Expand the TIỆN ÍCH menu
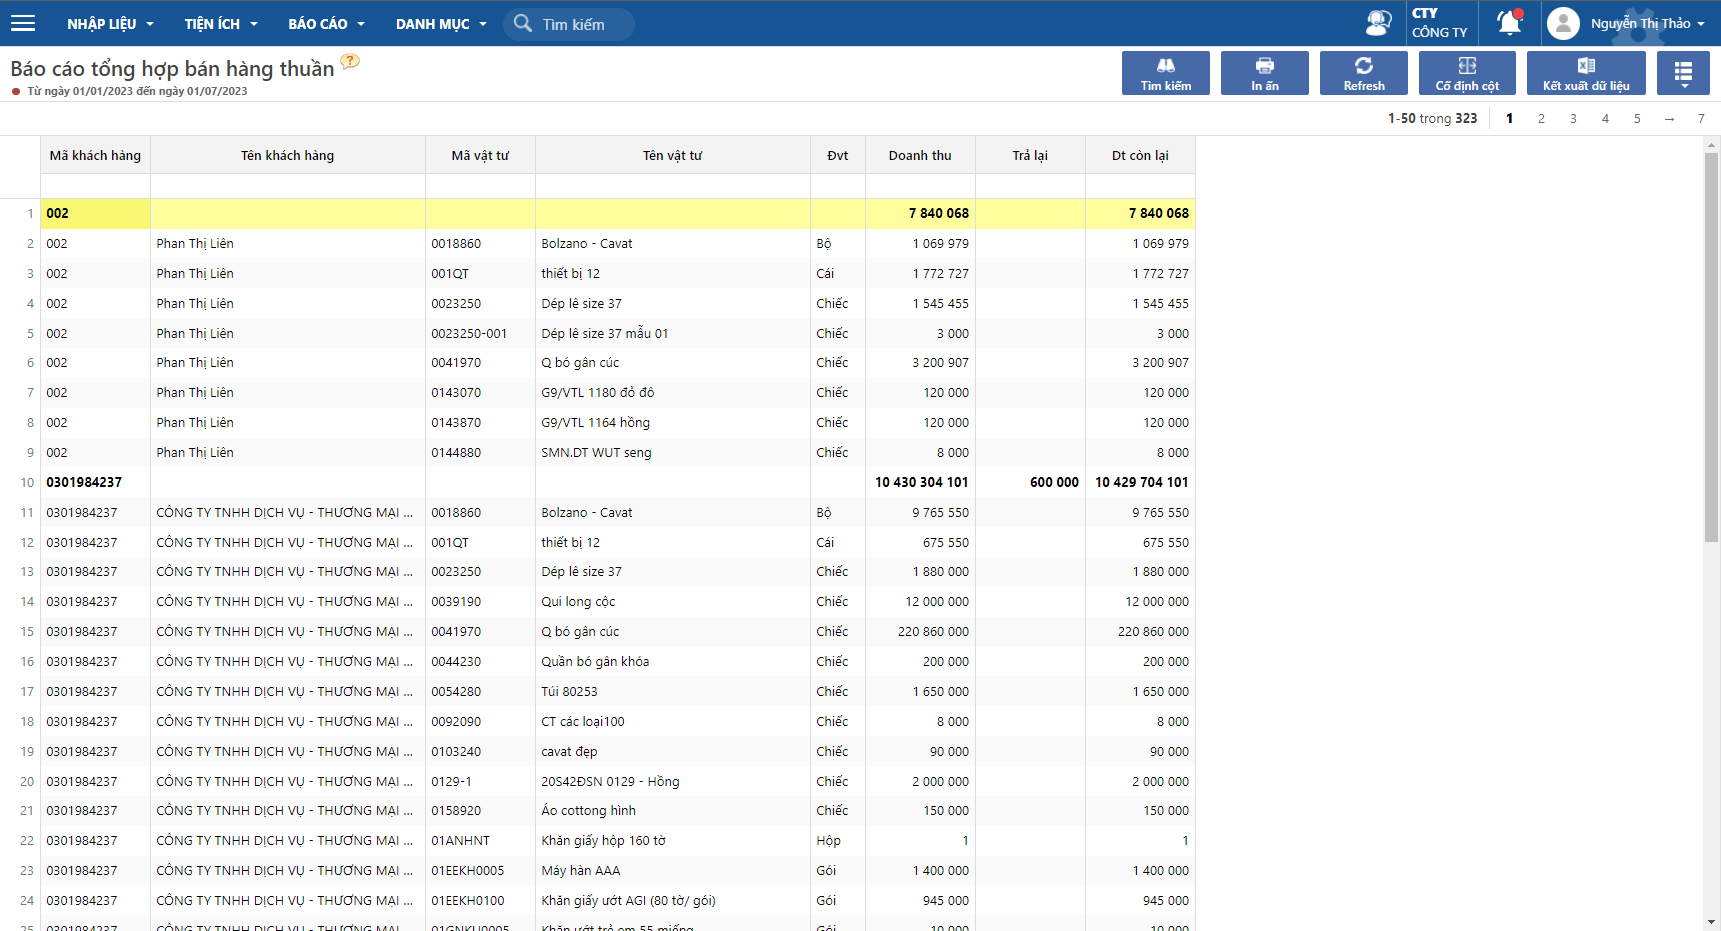The width and height of the screenshot is (1721, 931). click(221, 23)
